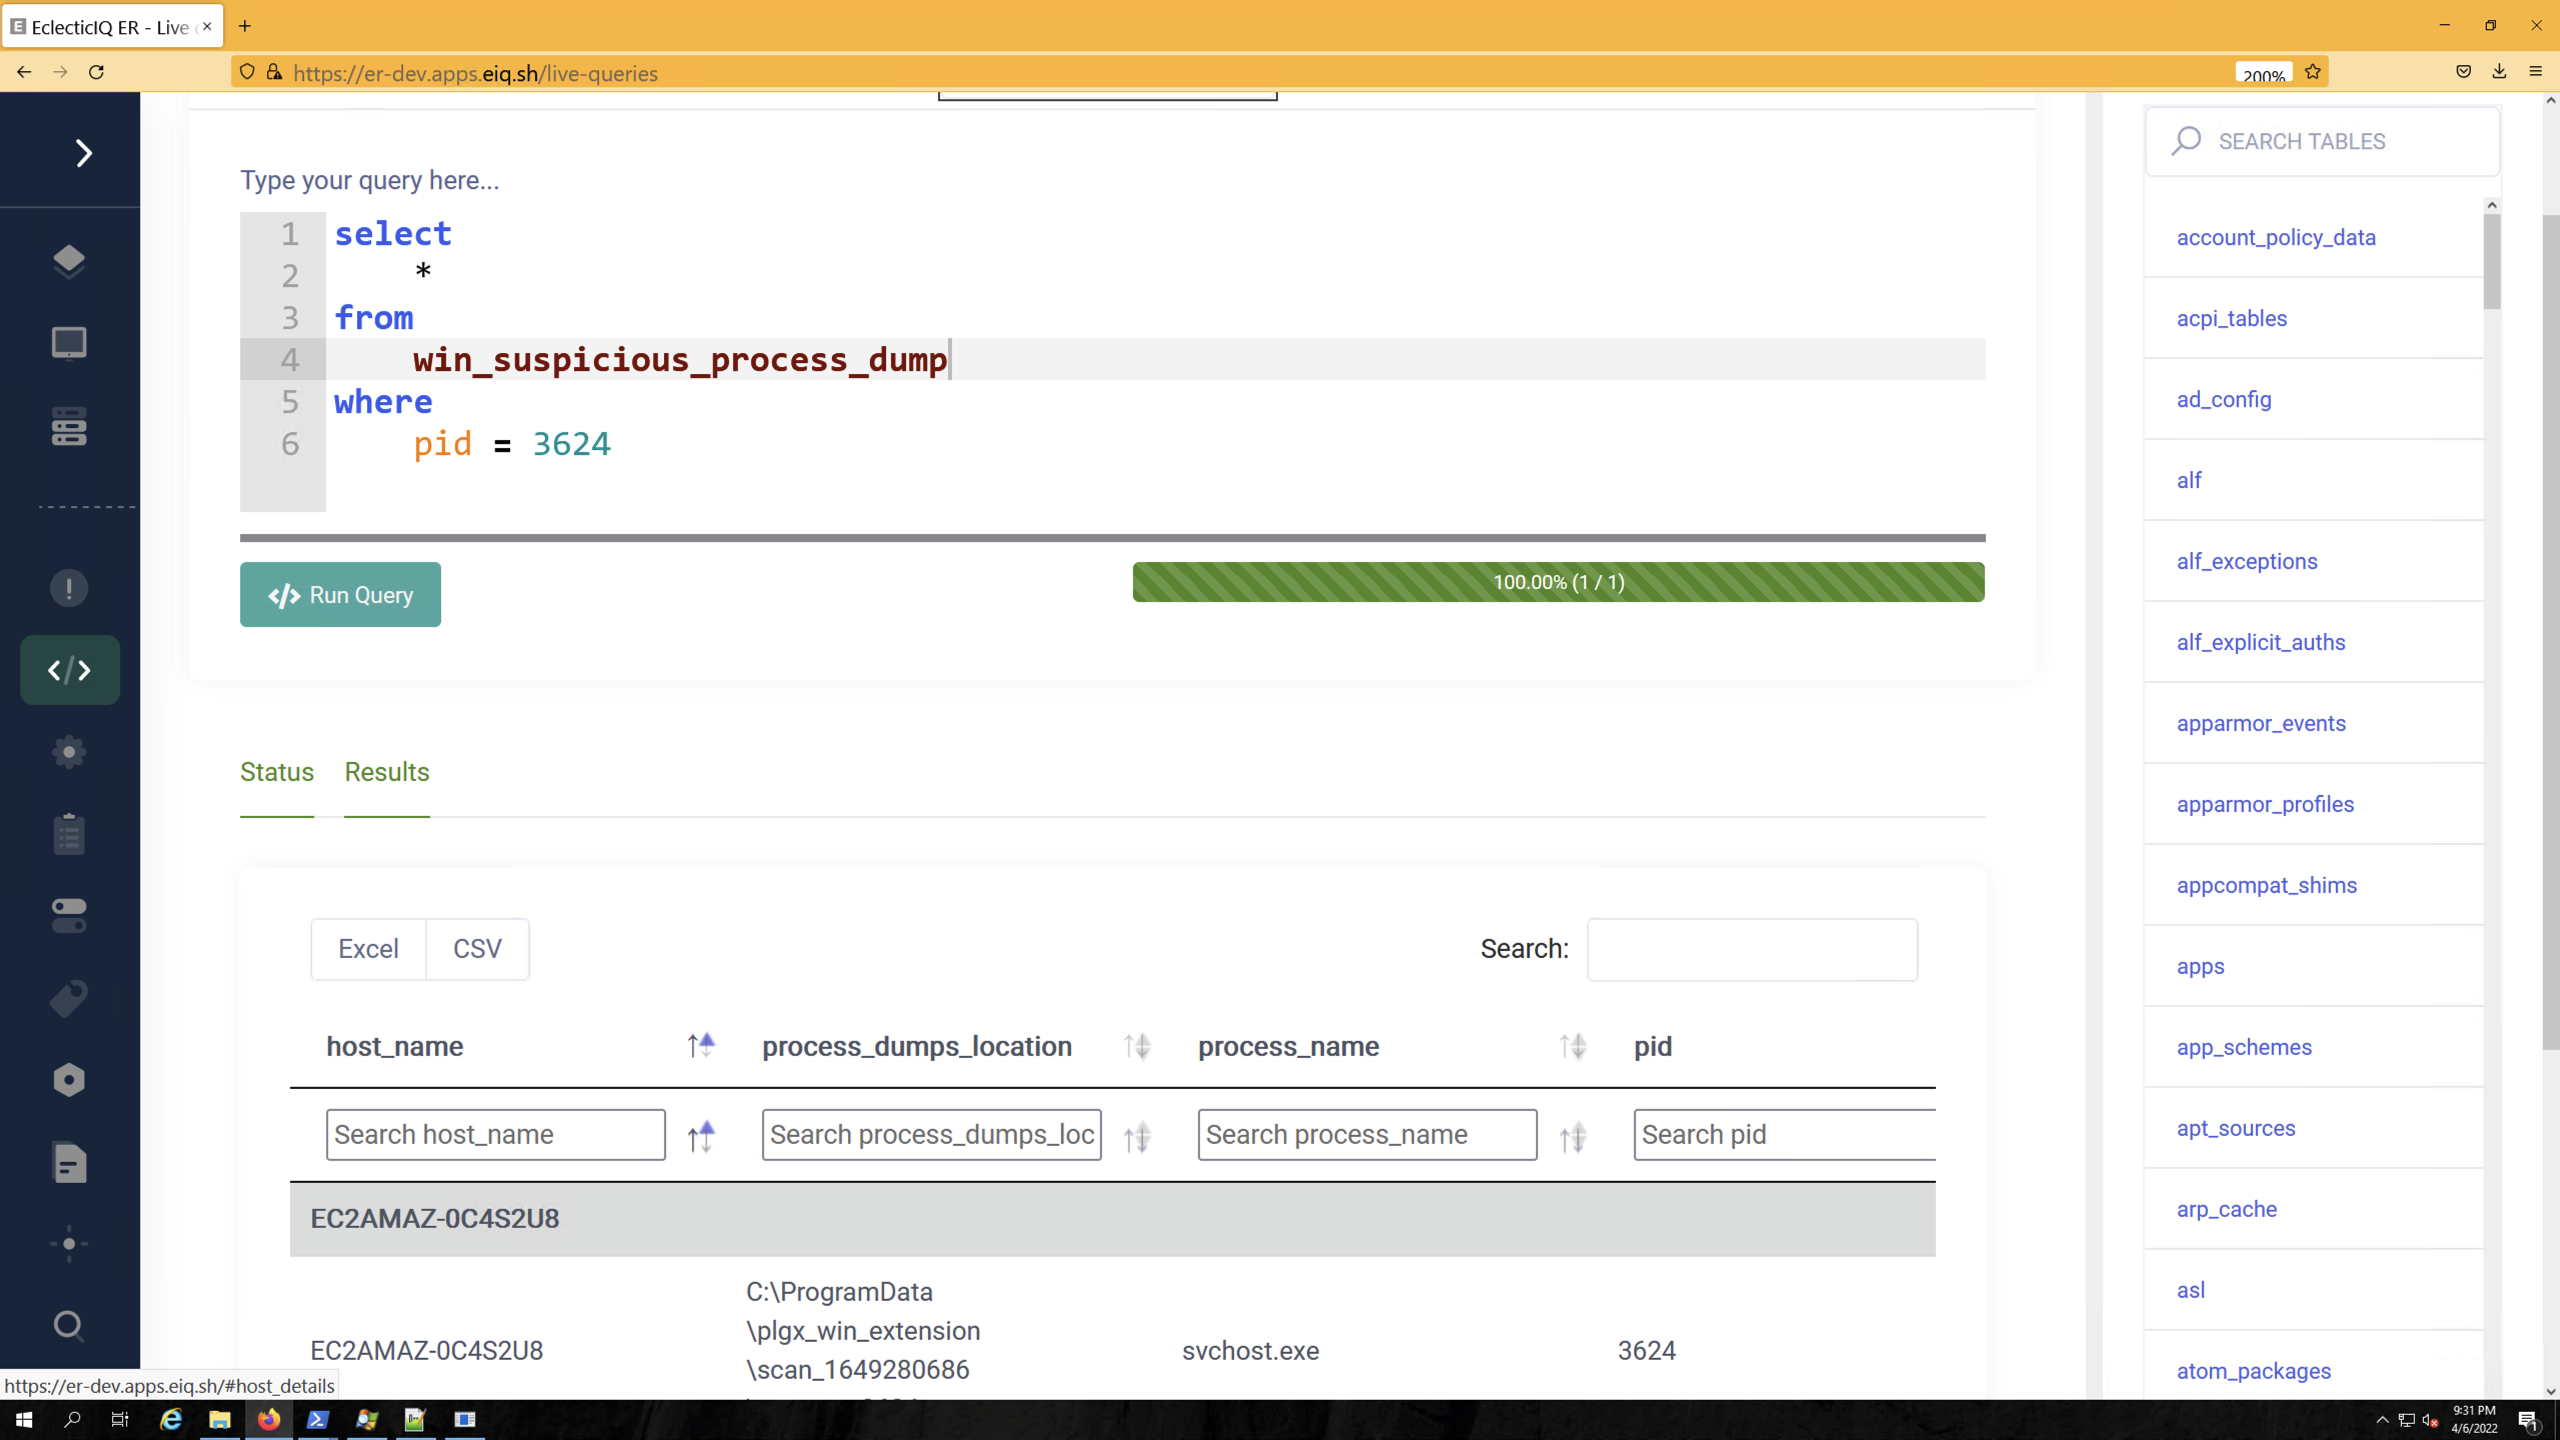Open the toggle switches icon in sidebar
Viewport: 2560px width, 1440px height.
(69, 916)
